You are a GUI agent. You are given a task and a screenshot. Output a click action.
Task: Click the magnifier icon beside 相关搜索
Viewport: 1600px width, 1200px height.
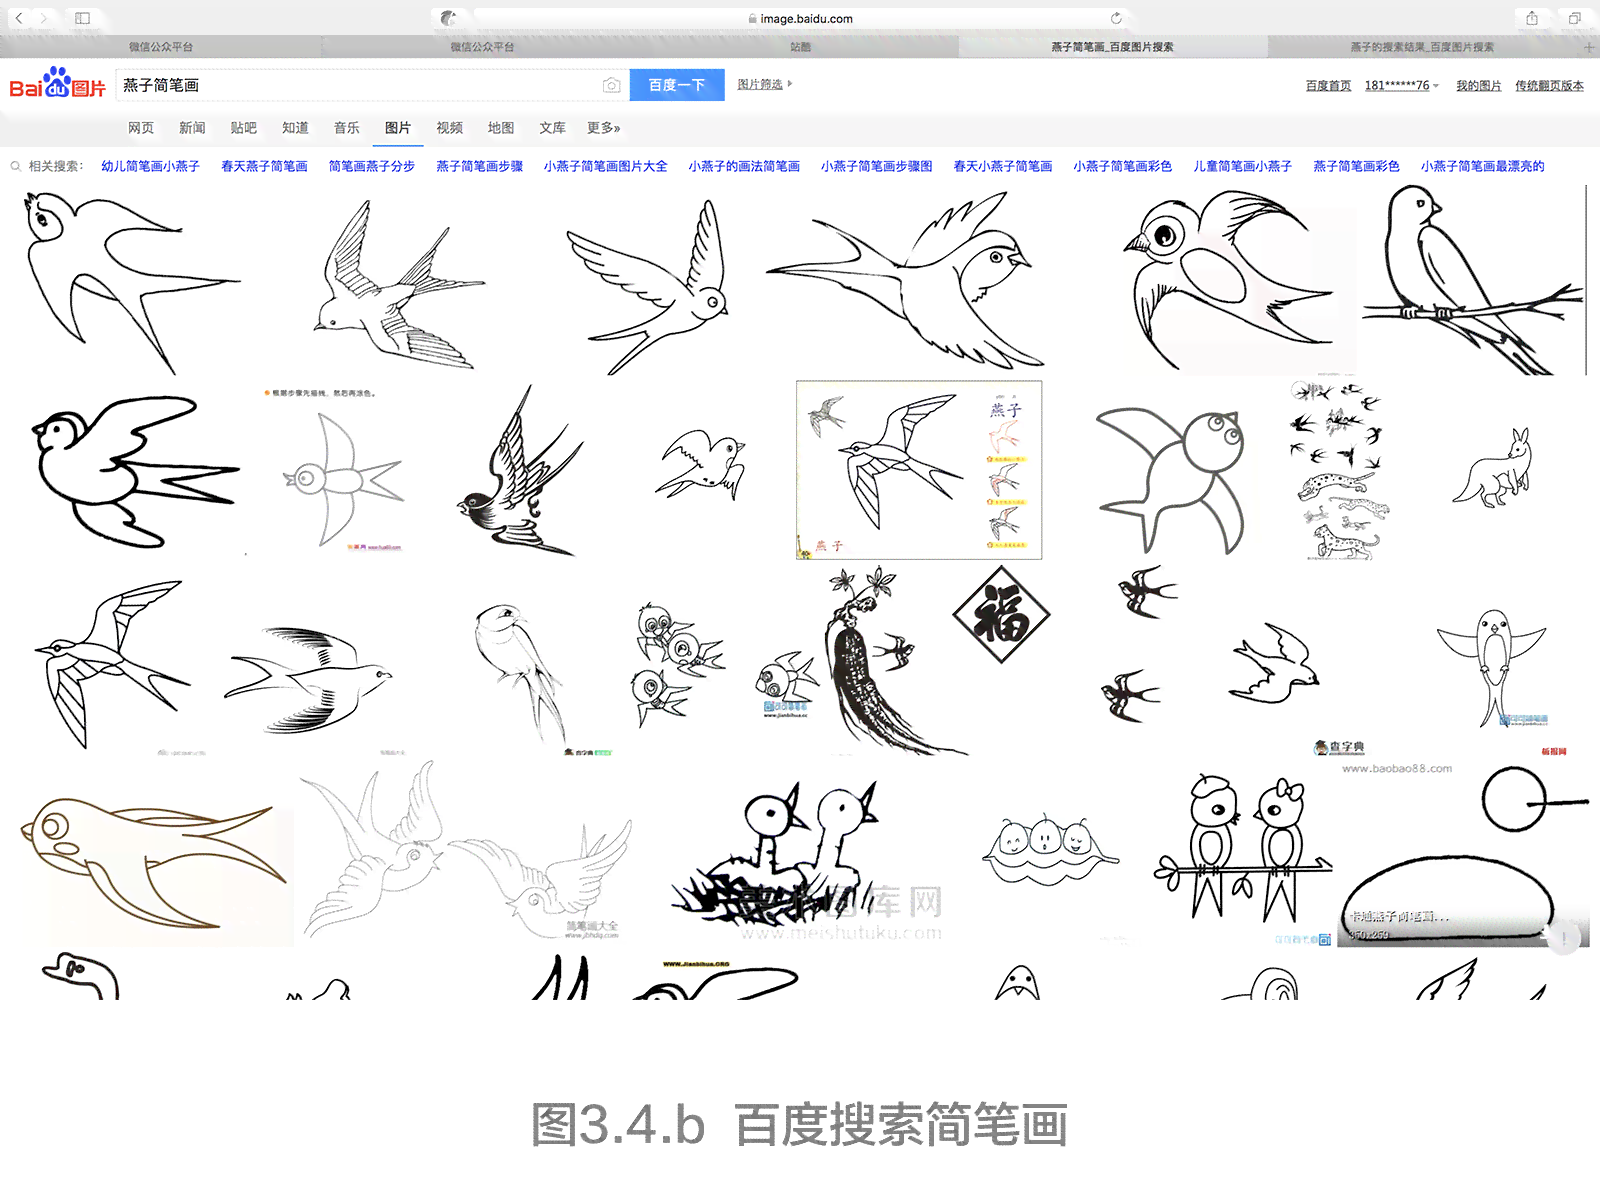pyautogui.click(x=16, y=166)
